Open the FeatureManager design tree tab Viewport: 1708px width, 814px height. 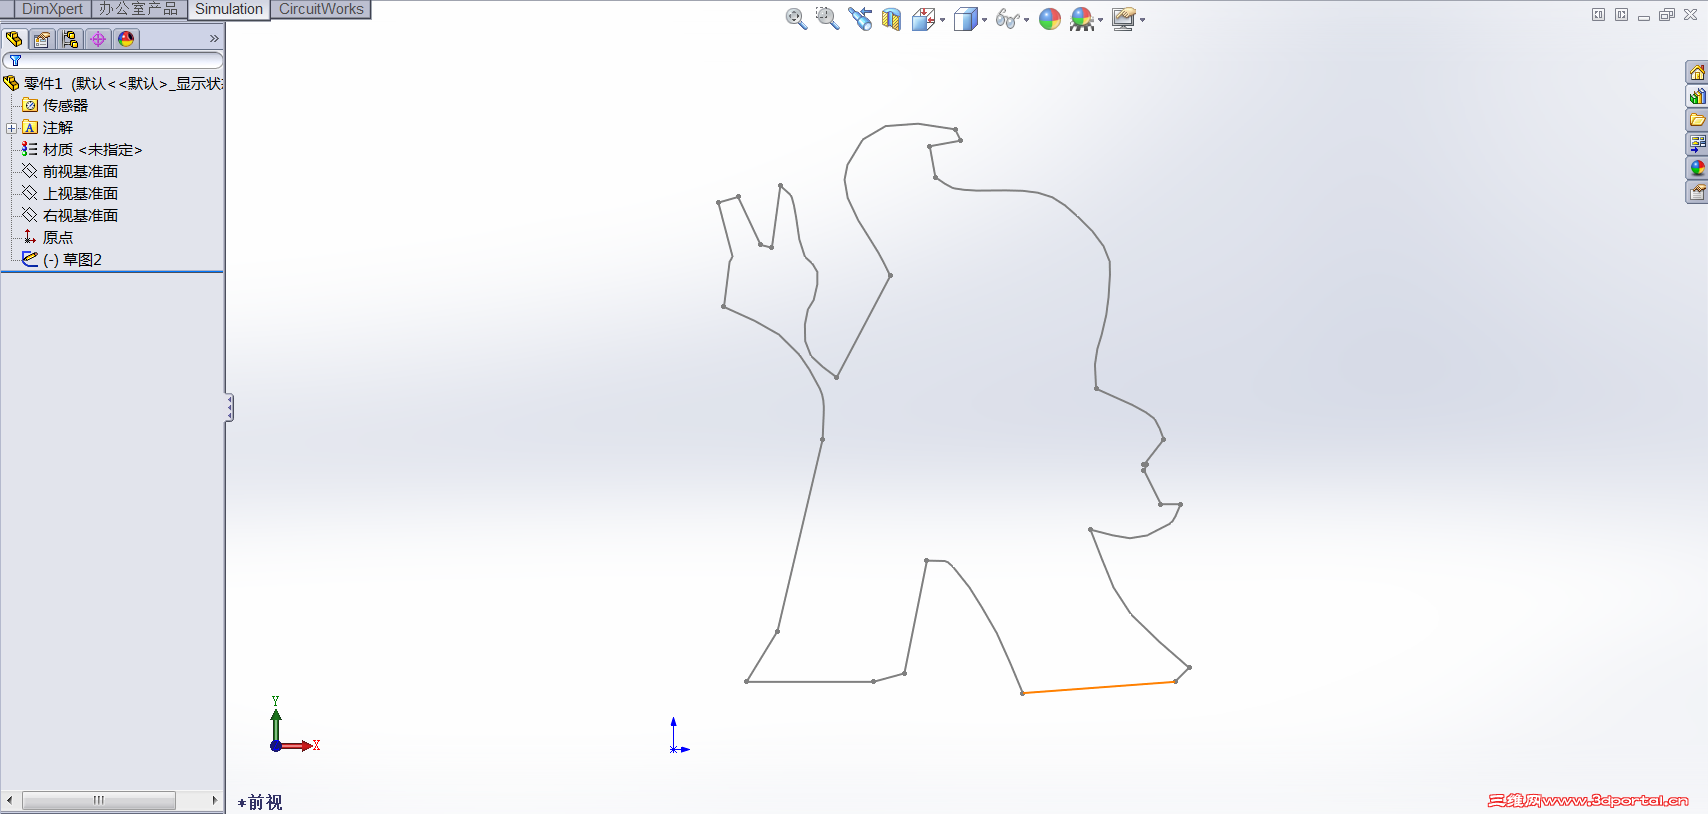(14, 39)
